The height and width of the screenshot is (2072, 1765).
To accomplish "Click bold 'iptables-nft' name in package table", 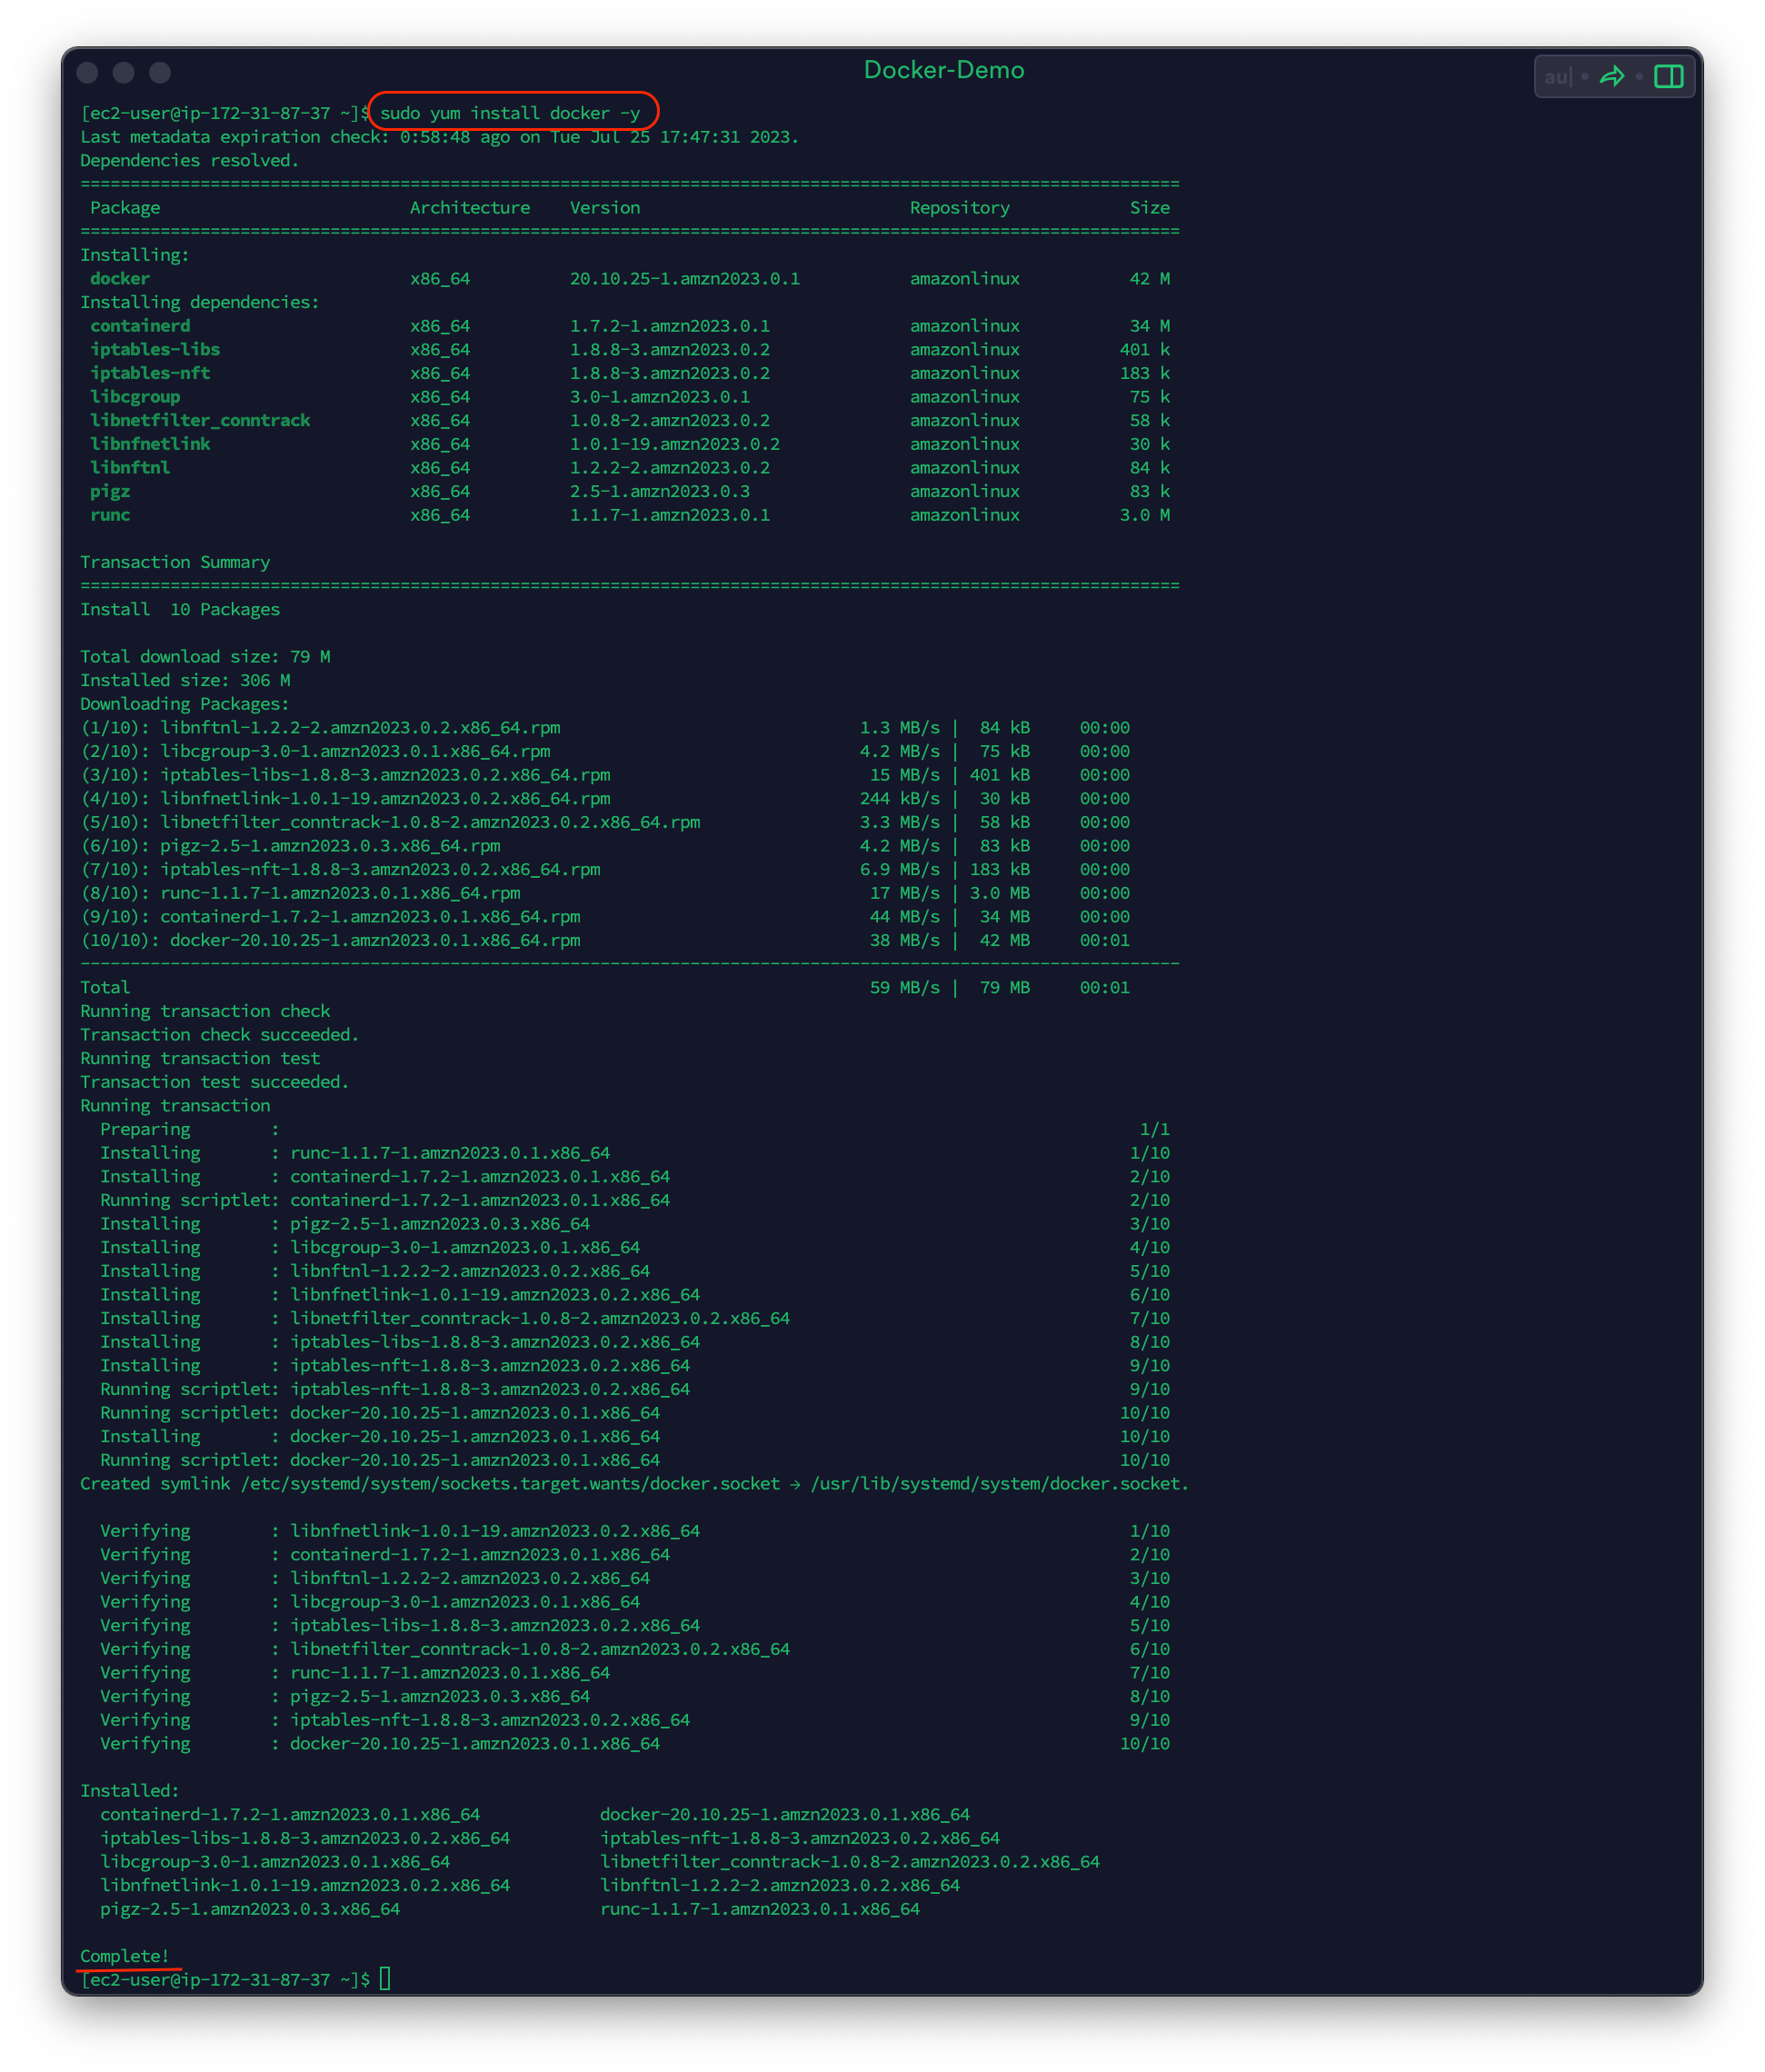I will point(150,373).
